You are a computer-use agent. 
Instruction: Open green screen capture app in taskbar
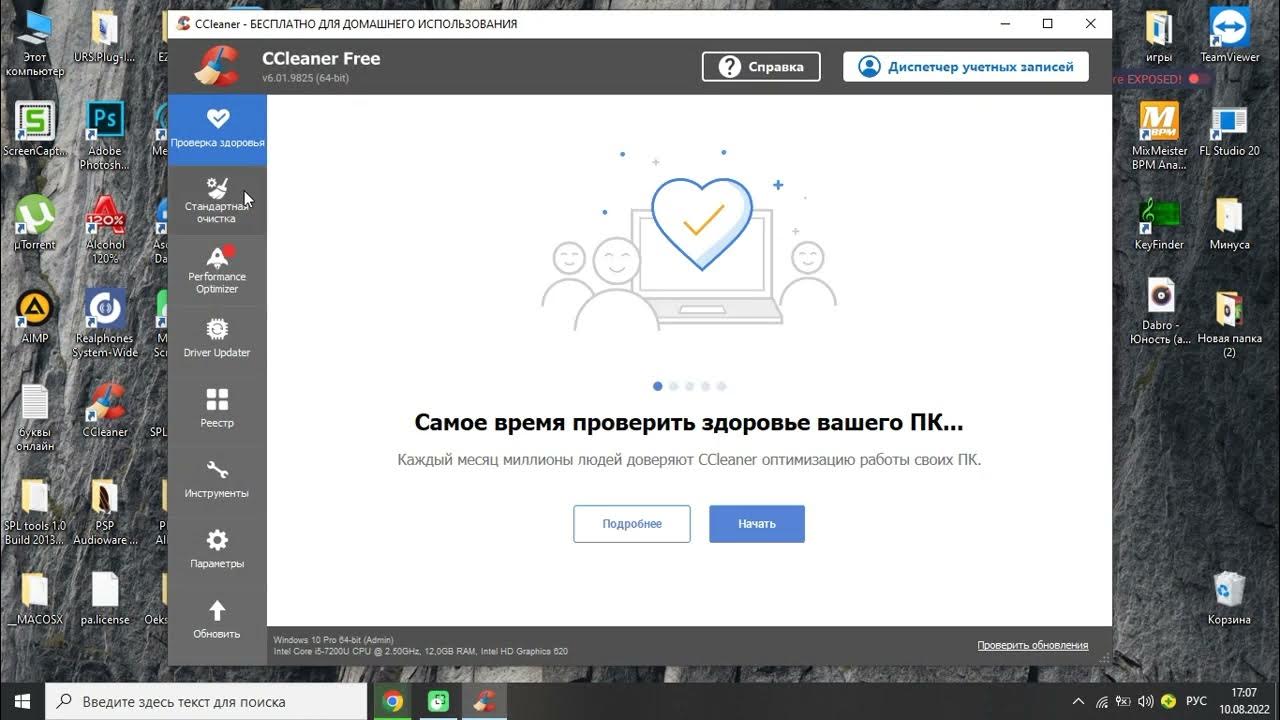coord(439,701)
